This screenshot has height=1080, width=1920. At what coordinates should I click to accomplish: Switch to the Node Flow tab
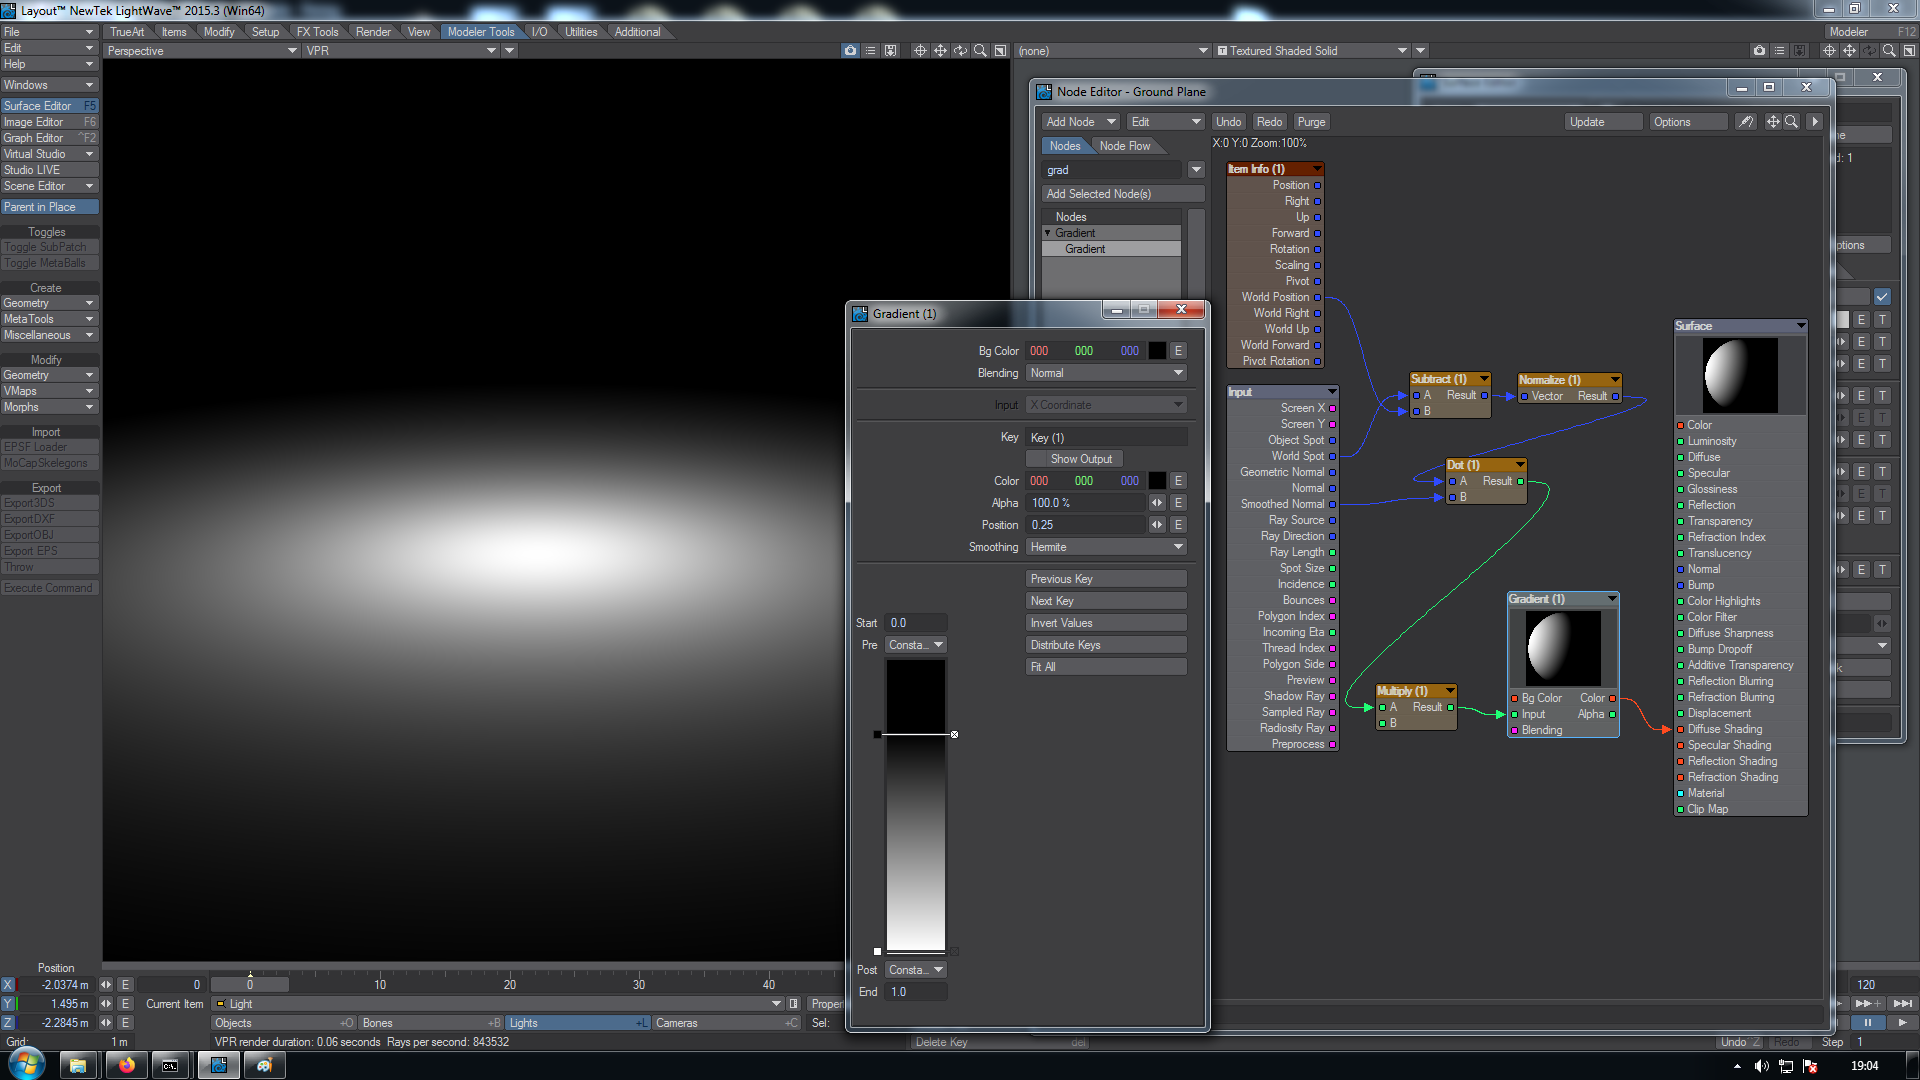[1124, 146]
